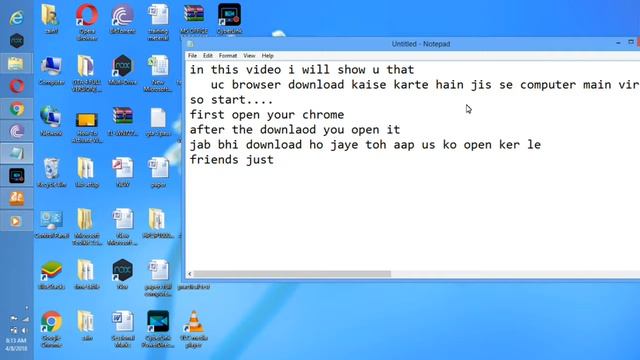The image size is (640, 360).
Task: Select the Network desktop icon
Action: pyautogui.click(x=51, y=122)
